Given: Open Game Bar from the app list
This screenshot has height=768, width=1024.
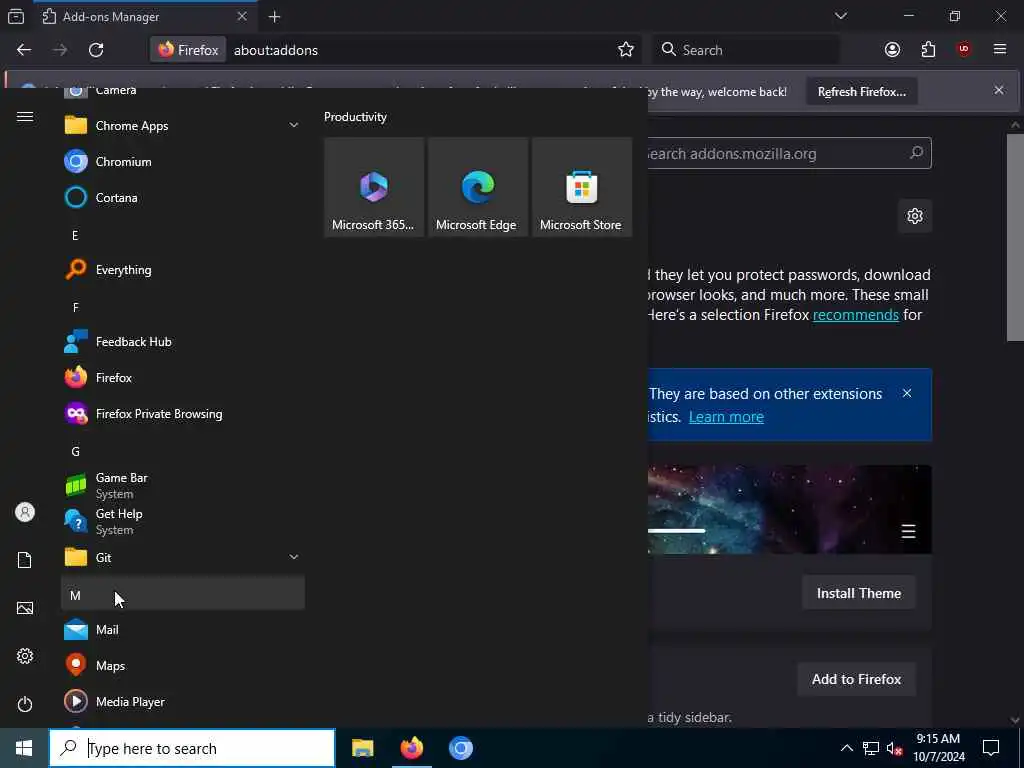Looking at the screenshot, I should point(183,485).
